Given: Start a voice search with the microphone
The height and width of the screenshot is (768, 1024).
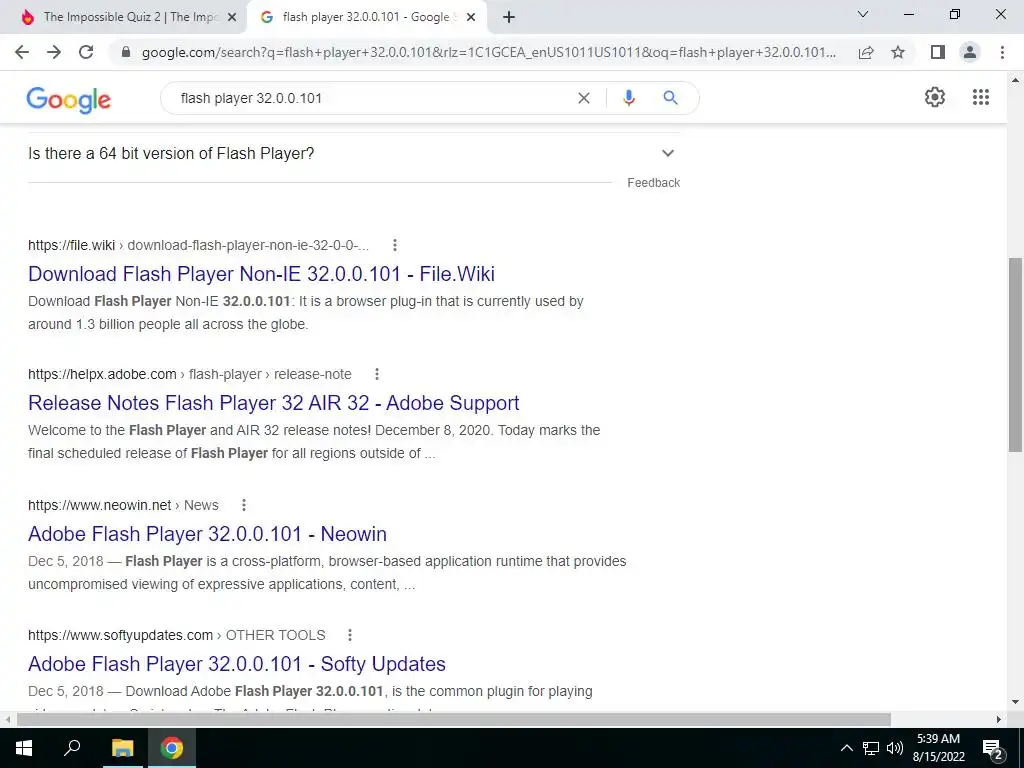Looking at the screenshot, I should (x=629, y=98).
